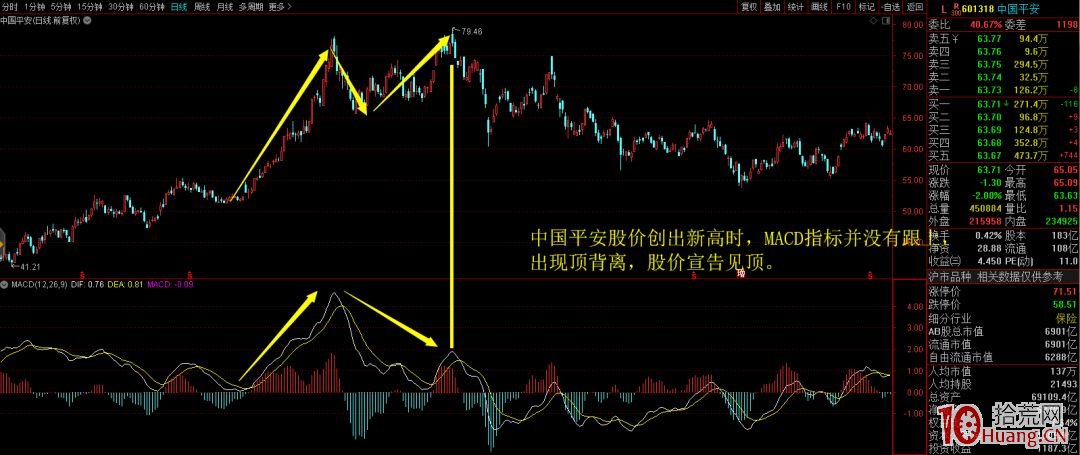Select the 60分钟 period tab
This screenshot has width=1080, height=455.
click(151, 7)
